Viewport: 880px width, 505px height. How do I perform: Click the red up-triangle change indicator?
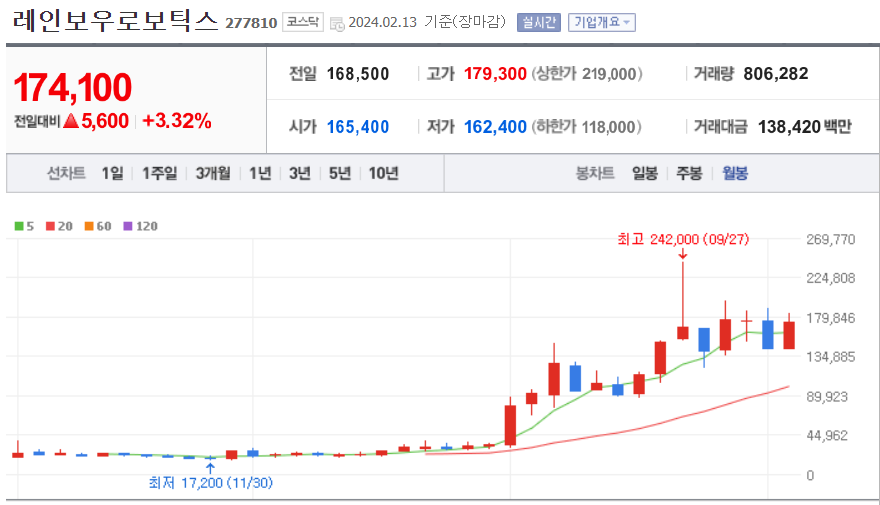click(71, 120)
